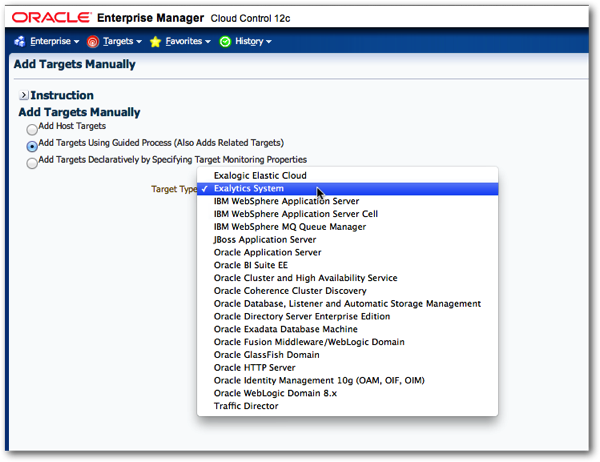Choose Oracle Cluster and High Availability Service
The width and height of the screenshot is (600, 462).
coord(347,278)
